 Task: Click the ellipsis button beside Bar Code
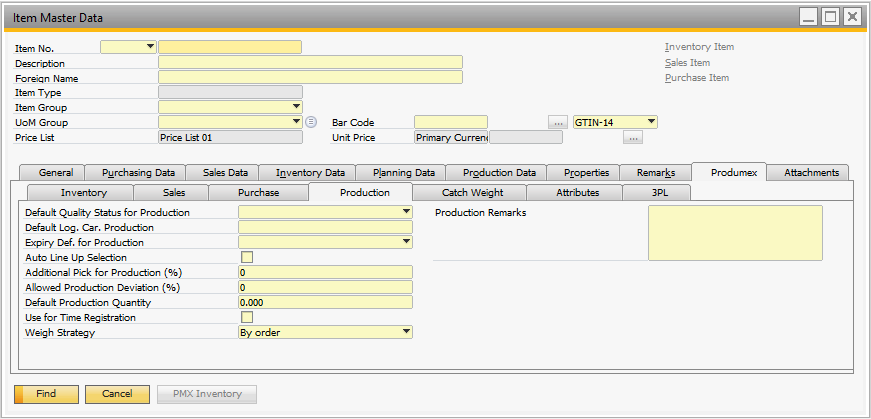559,122
